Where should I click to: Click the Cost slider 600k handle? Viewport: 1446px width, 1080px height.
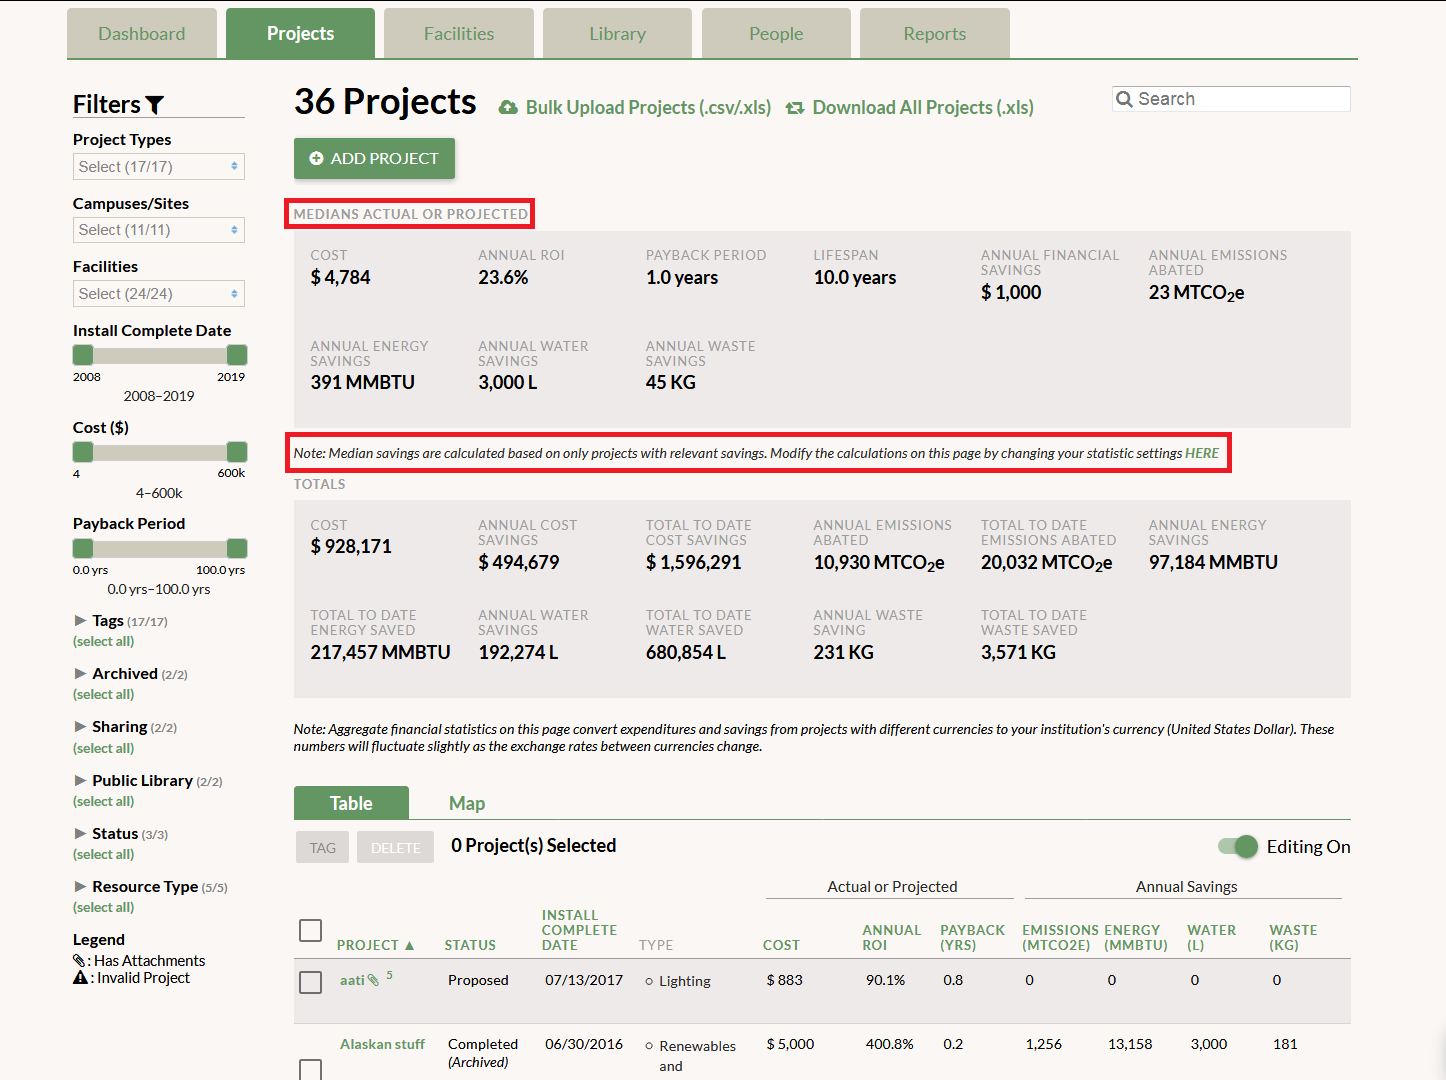point(237,452)
